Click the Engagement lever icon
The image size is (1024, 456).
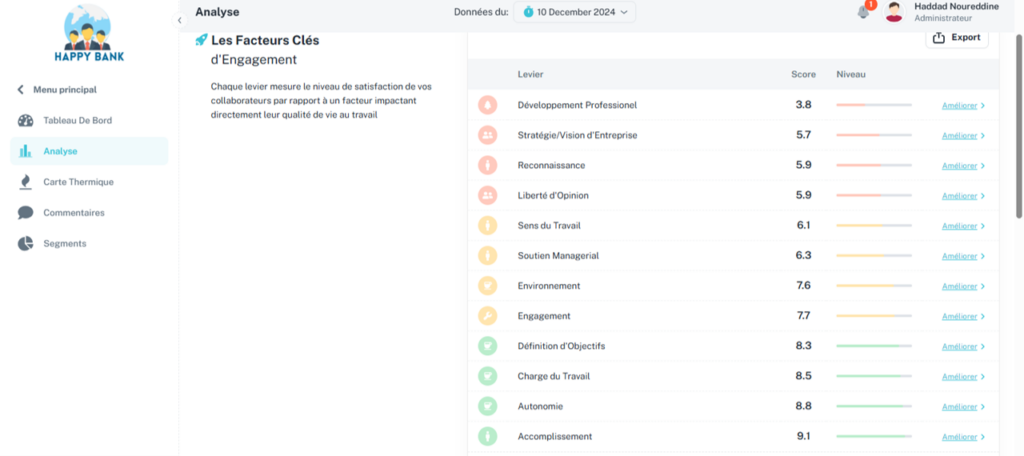pyautogui.click(x=487, y=316)
